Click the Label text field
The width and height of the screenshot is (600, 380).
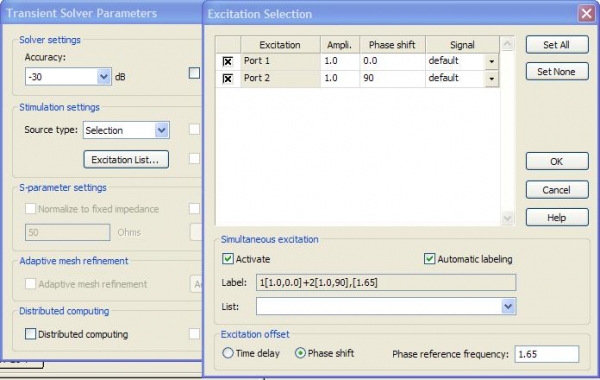coord(386,282)
